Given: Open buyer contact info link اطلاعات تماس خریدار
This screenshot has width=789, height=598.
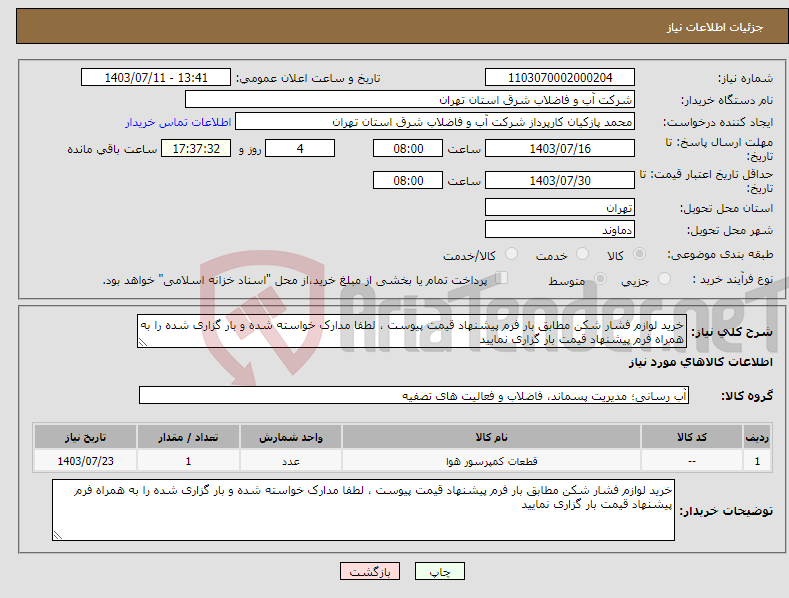Looking at the screenshot, I should (178, 122).
